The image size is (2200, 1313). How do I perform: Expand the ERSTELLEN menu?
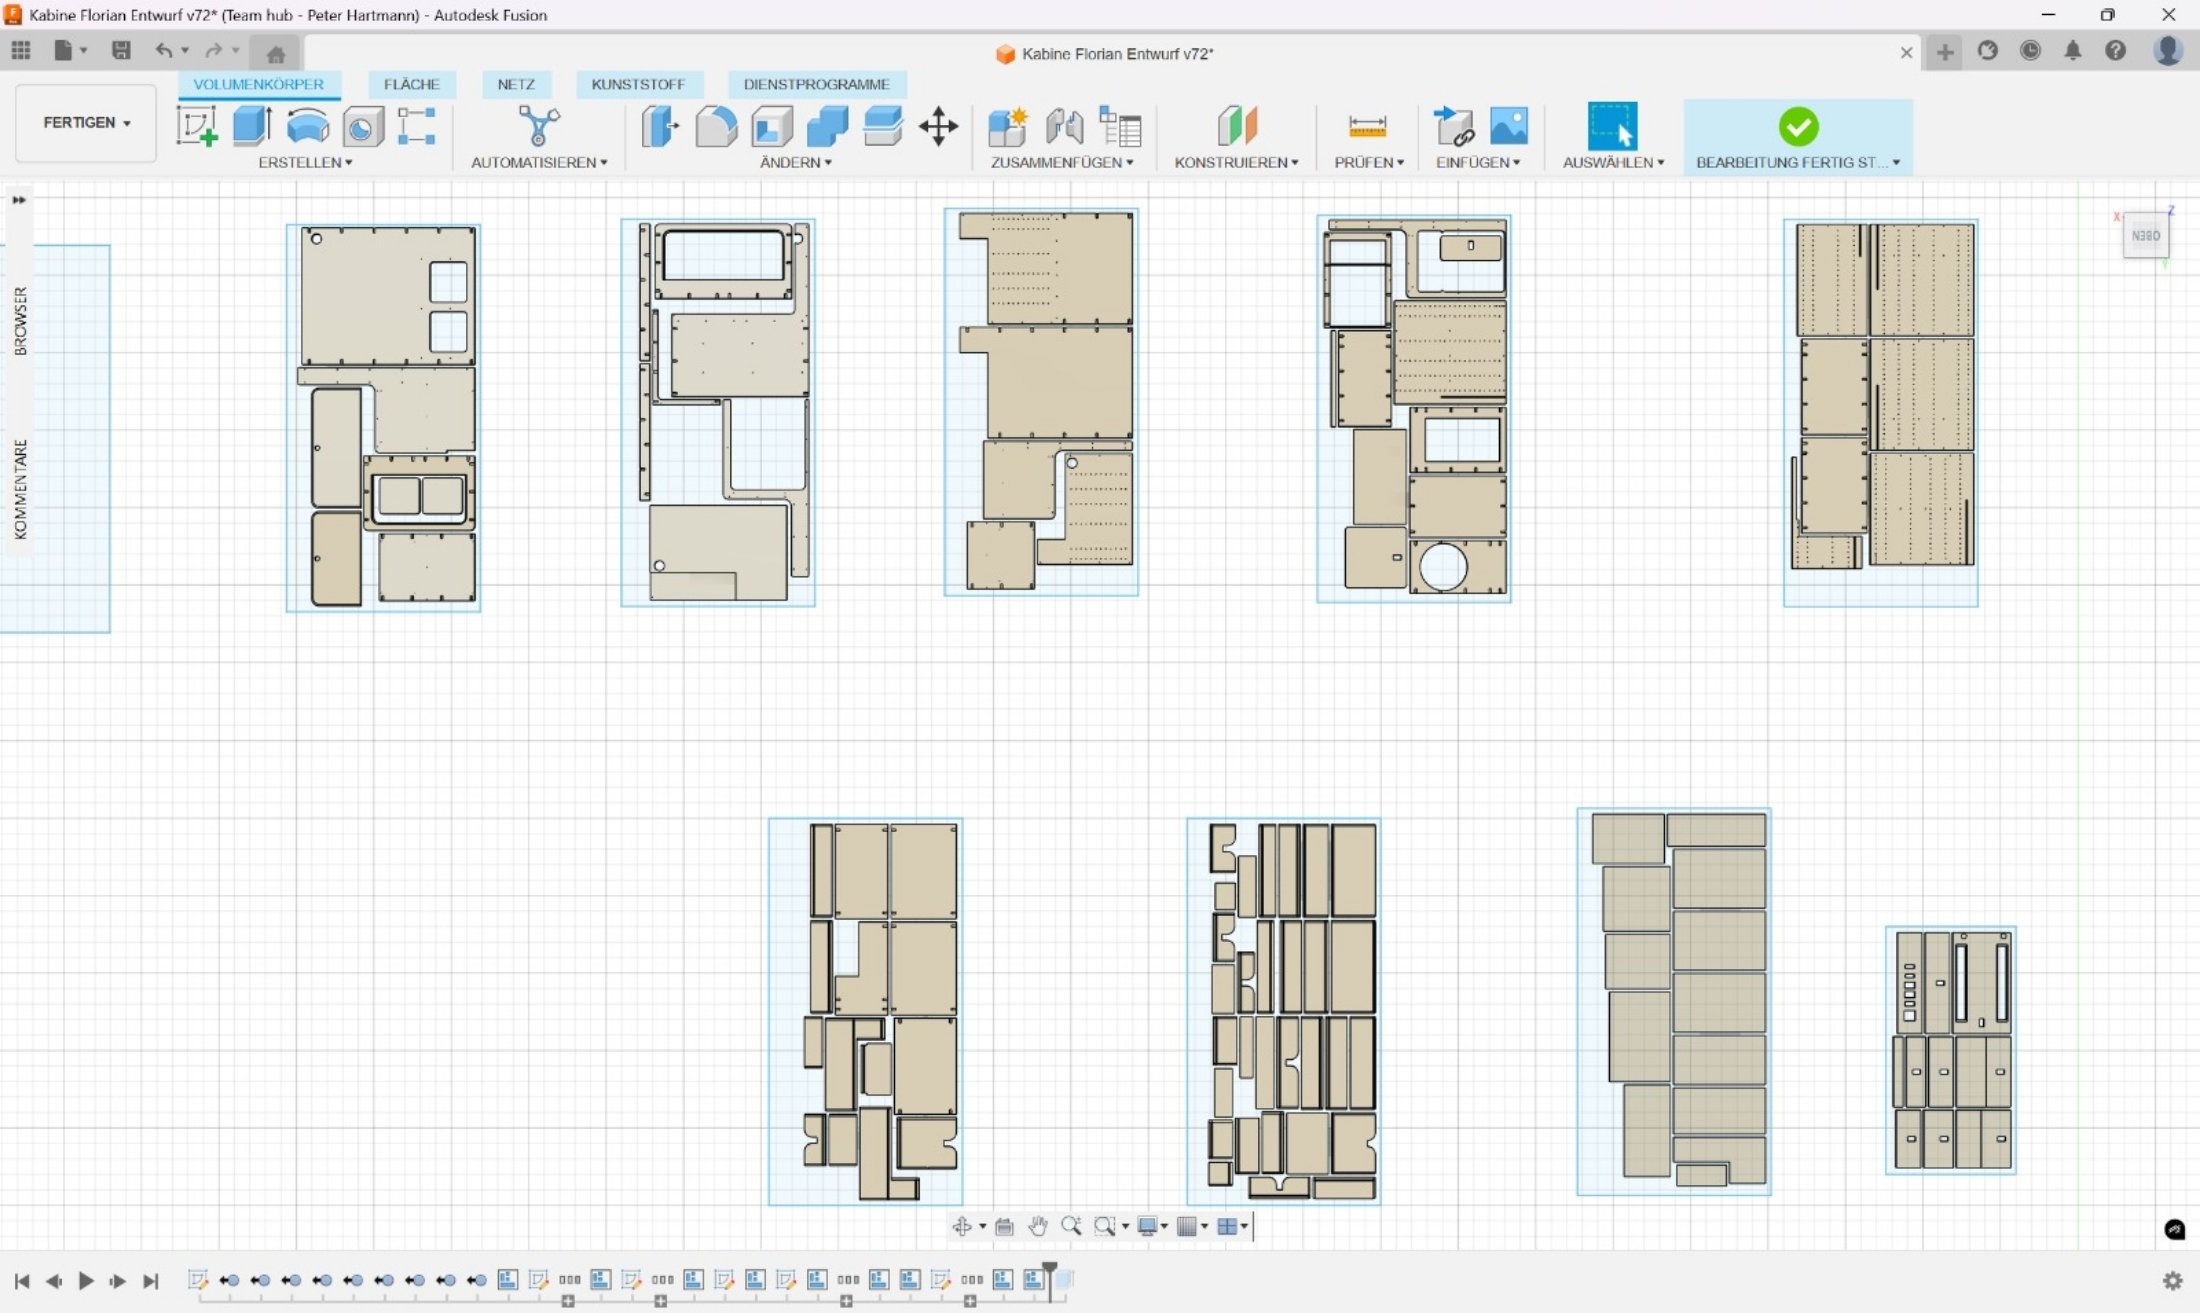(x=305, y=162)
